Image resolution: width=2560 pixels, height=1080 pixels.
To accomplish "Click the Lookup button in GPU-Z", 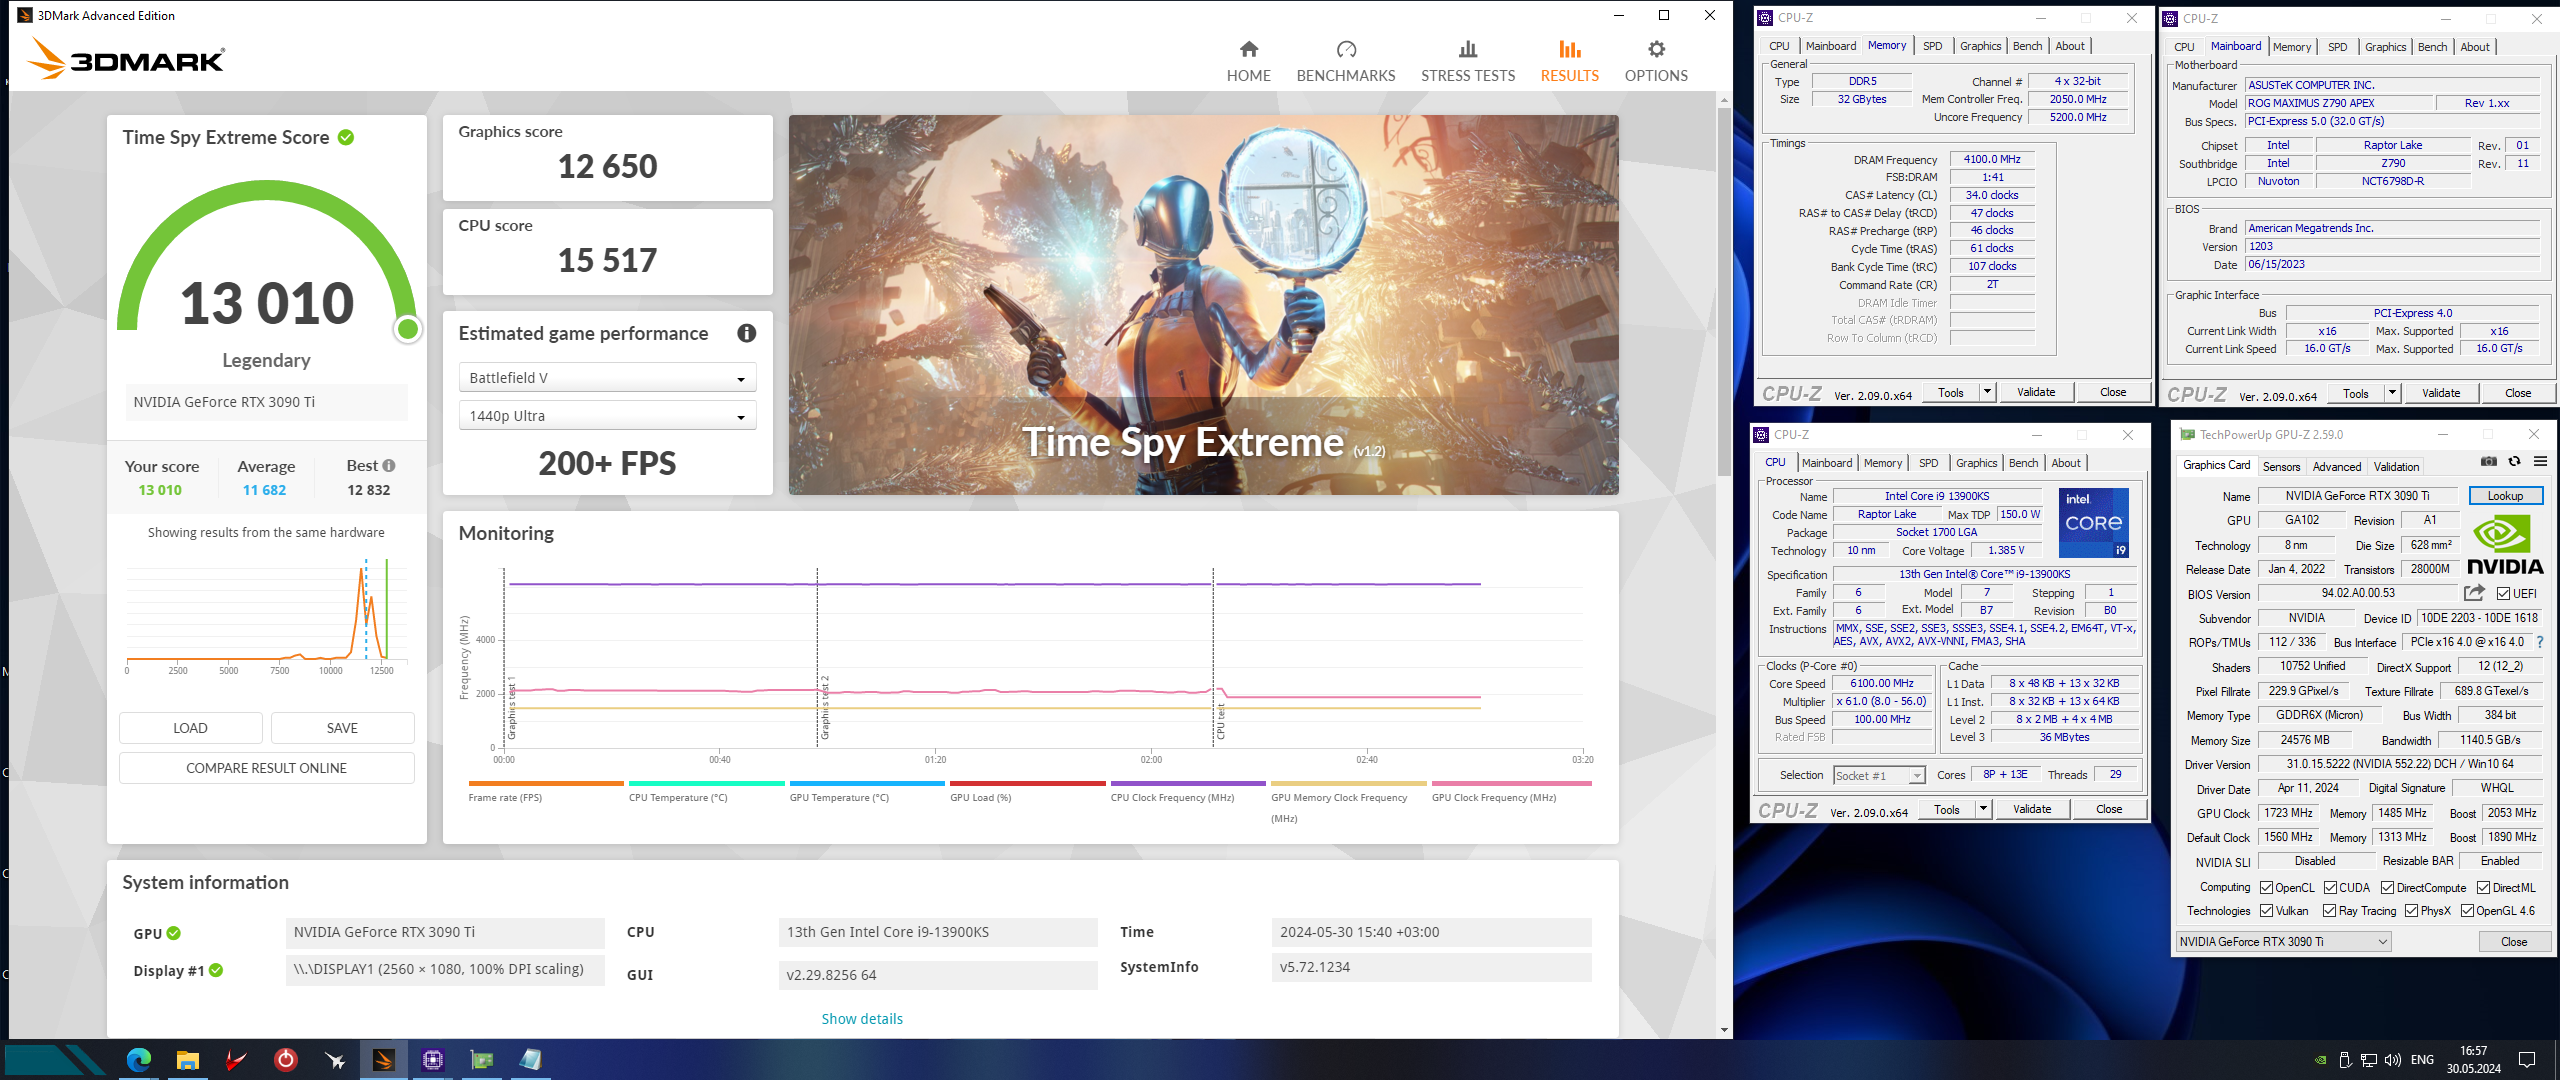I will (2505, 496).
